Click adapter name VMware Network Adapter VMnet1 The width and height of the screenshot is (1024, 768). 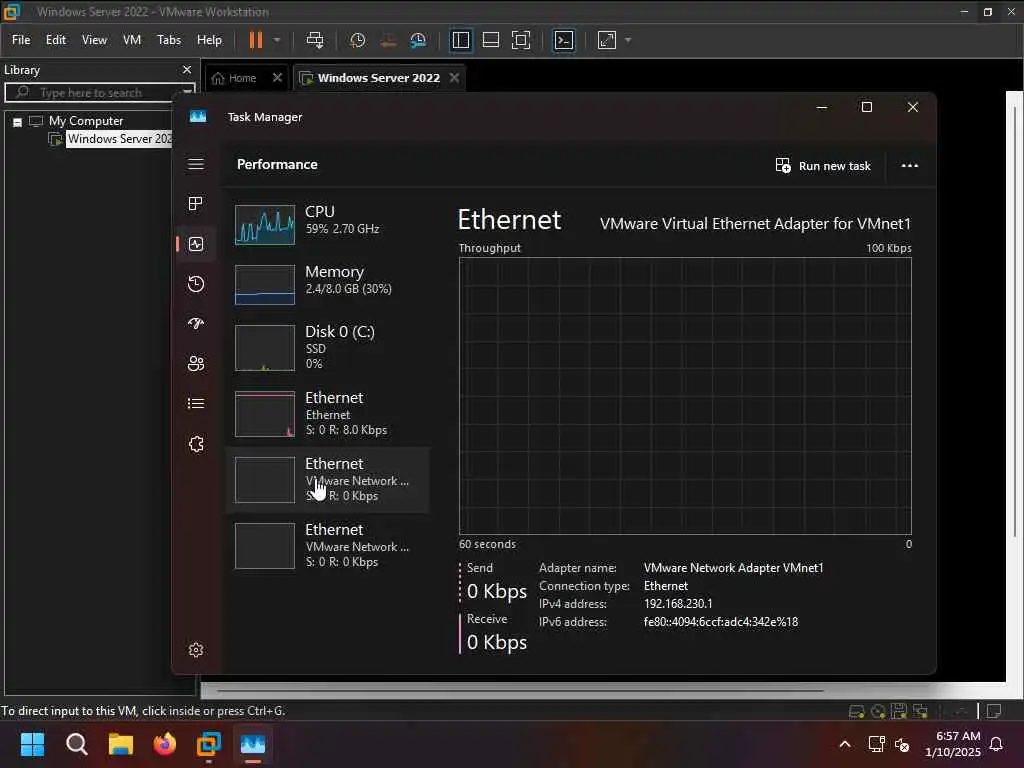(733, 568)
